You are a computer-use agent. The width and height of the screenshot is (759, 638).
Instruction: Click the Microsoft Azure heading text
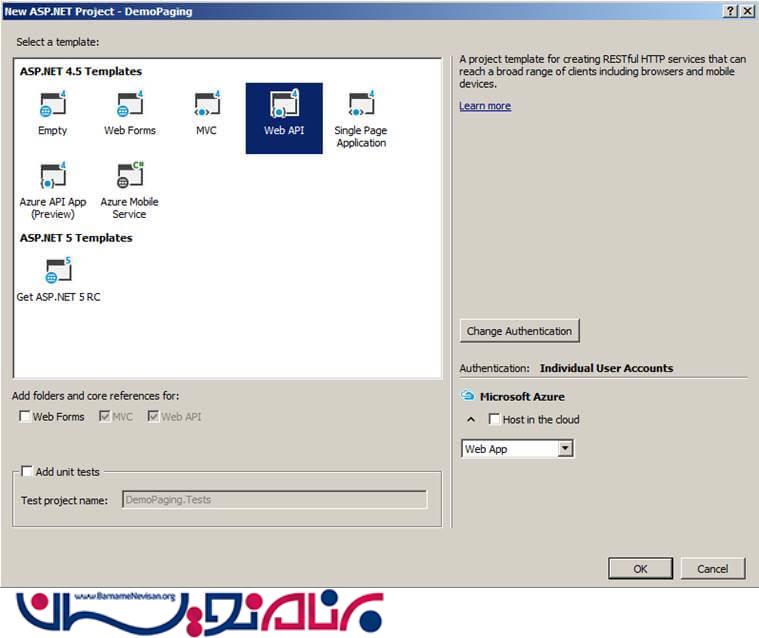[x=522, y=396]
